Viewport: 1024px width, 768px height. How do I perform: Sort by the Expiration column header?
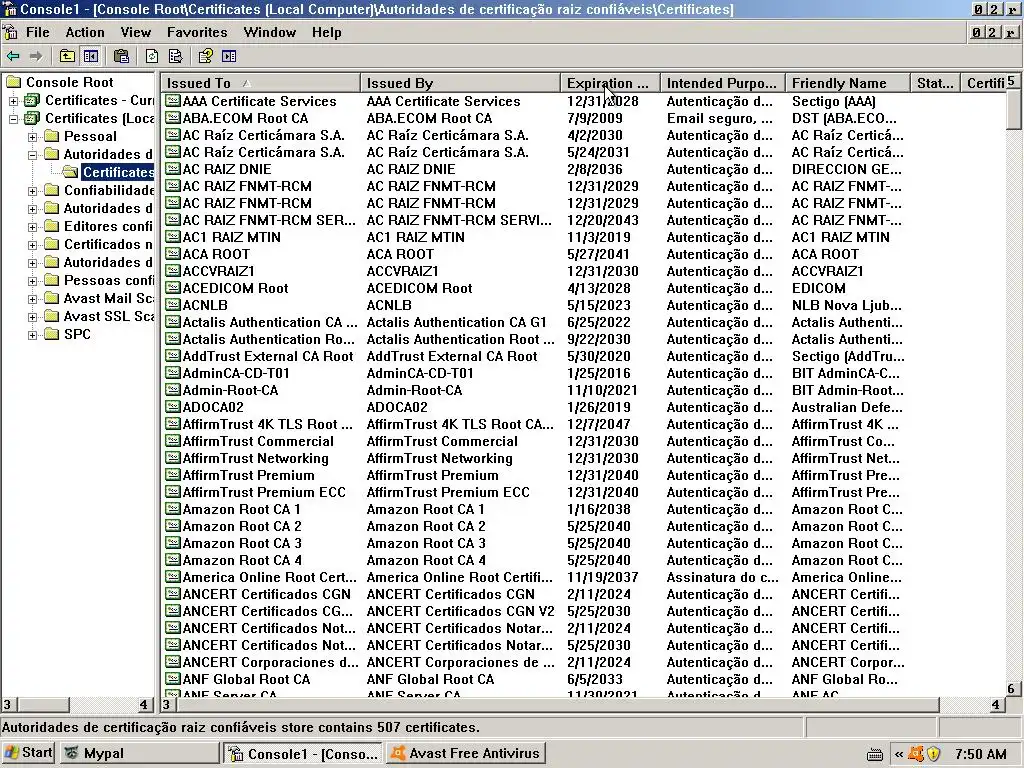pyautogui.click(x=611, y=83)
